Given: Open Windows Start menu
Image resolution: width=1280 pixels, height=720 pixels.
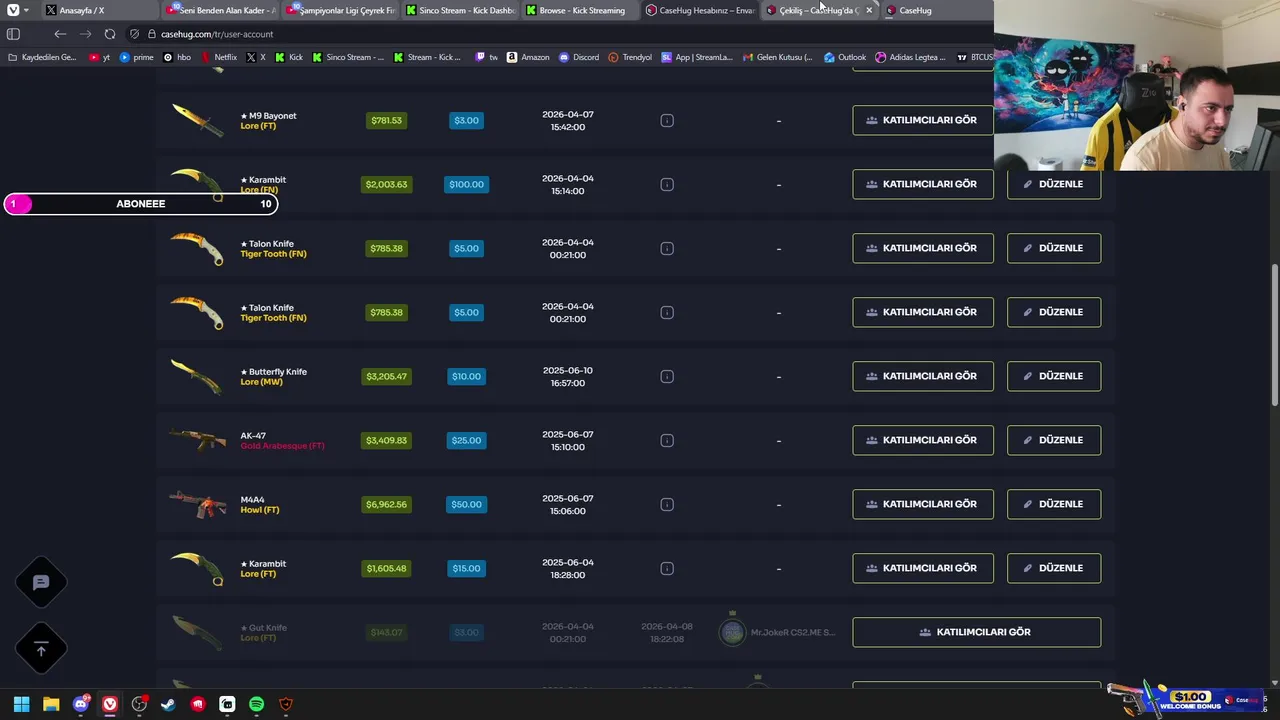Looking at the screenshot, I should click(x=21, y=704).
